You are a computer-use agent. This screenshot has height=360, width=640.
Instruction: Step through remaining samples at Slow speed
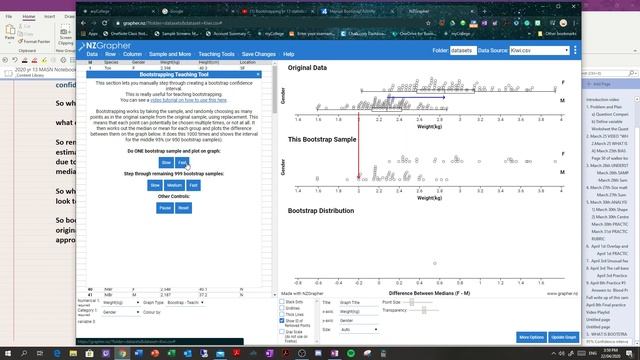click(x=155, y=185)
